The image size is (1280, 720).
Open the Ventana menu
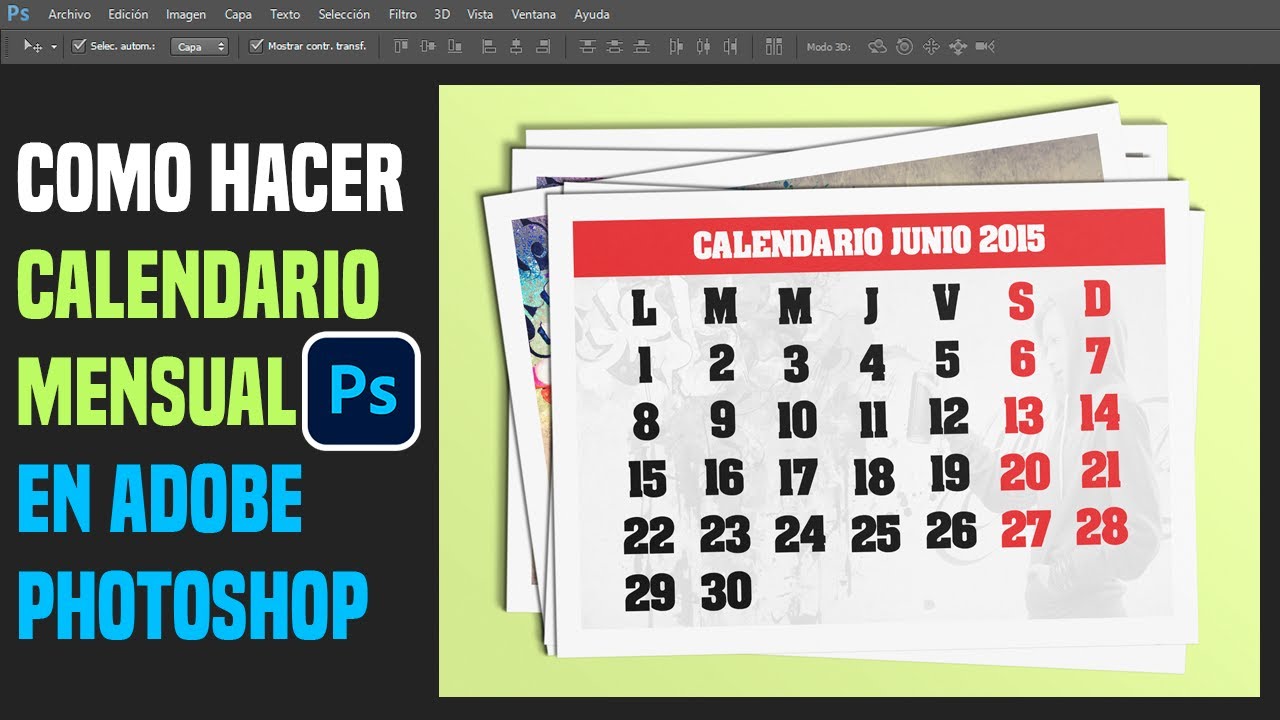[534, 14]
